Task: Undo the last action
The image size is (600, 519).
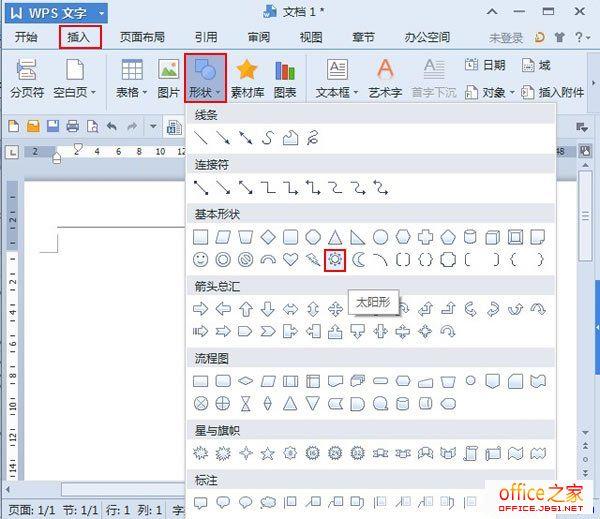Action: [x=112, y=126]
